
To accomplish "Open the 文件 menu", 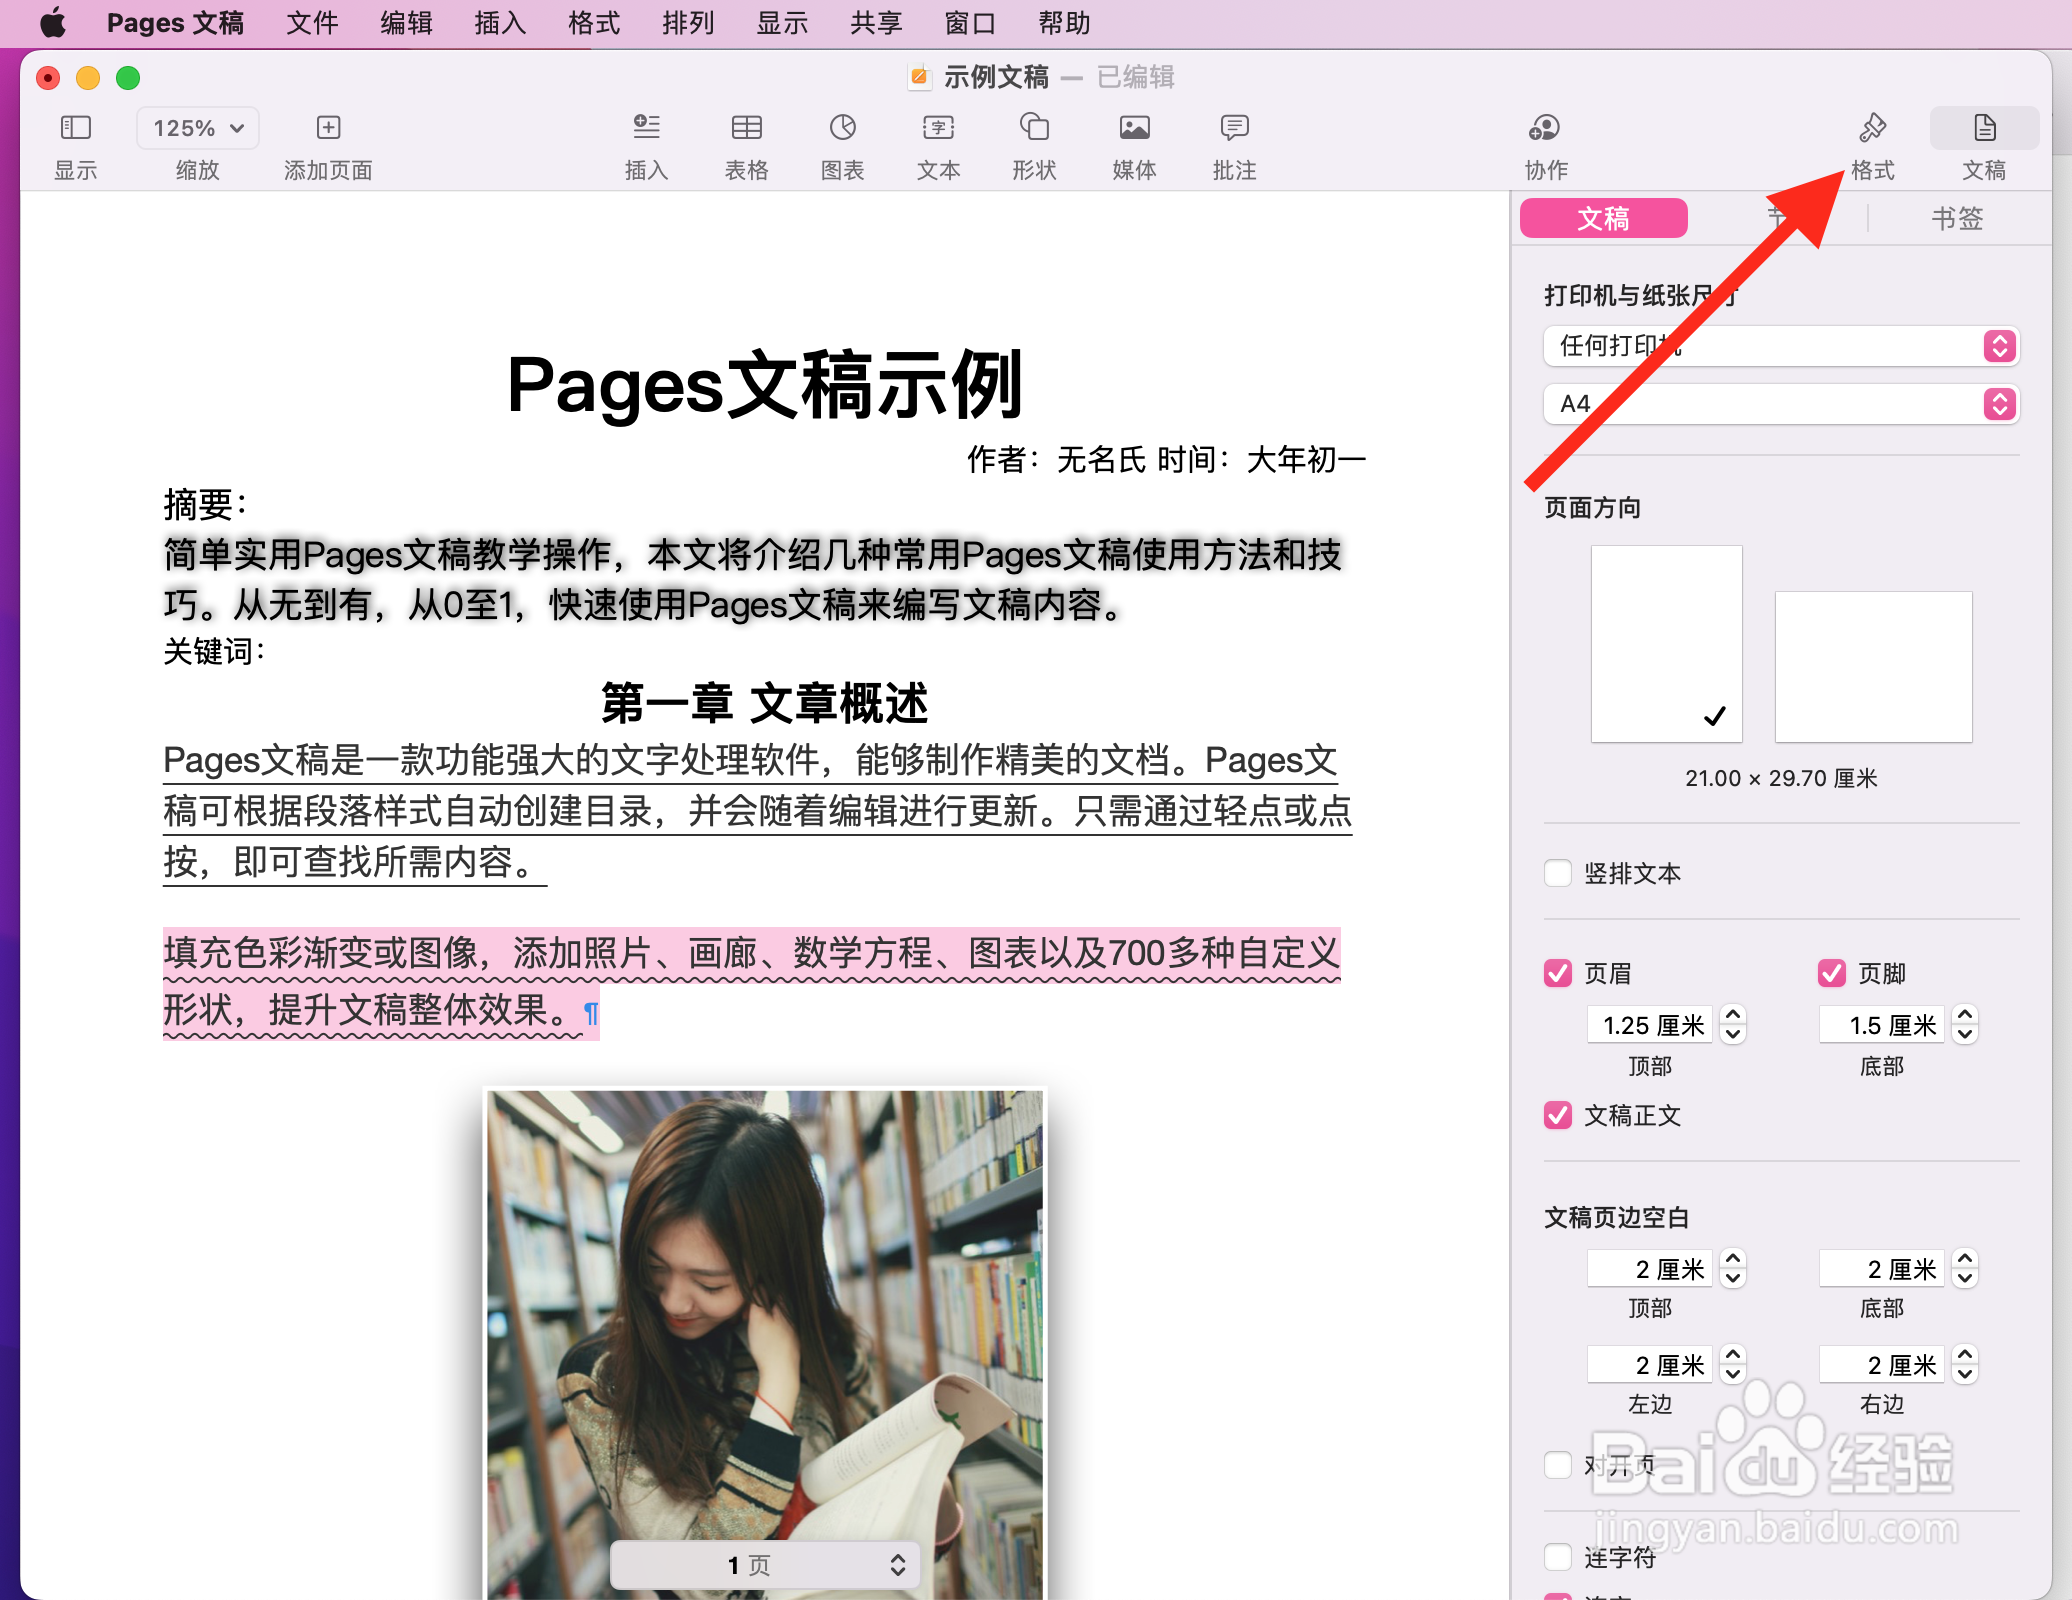I will point(312,22).
